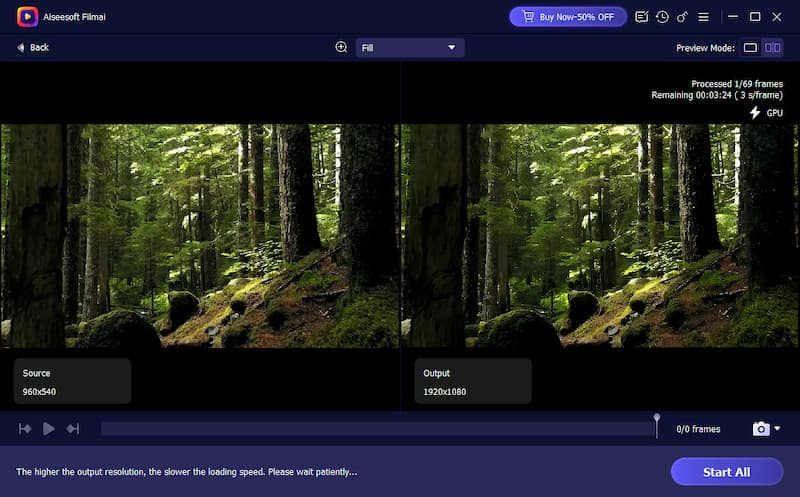
Task: Play the preview video
Action: (48, 429)
